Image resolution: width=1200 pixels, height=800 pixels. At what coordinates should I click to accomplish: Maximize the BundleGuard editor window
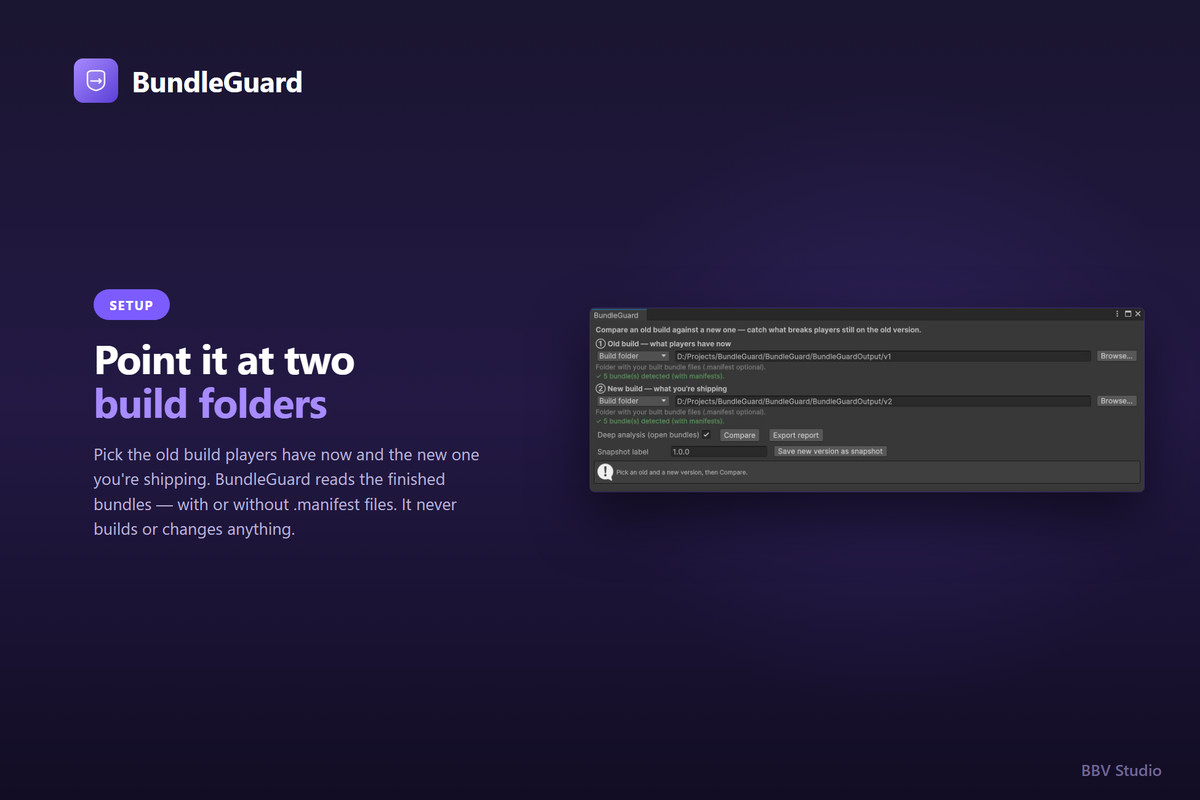pyautogui.click(x=1128, y=314)
